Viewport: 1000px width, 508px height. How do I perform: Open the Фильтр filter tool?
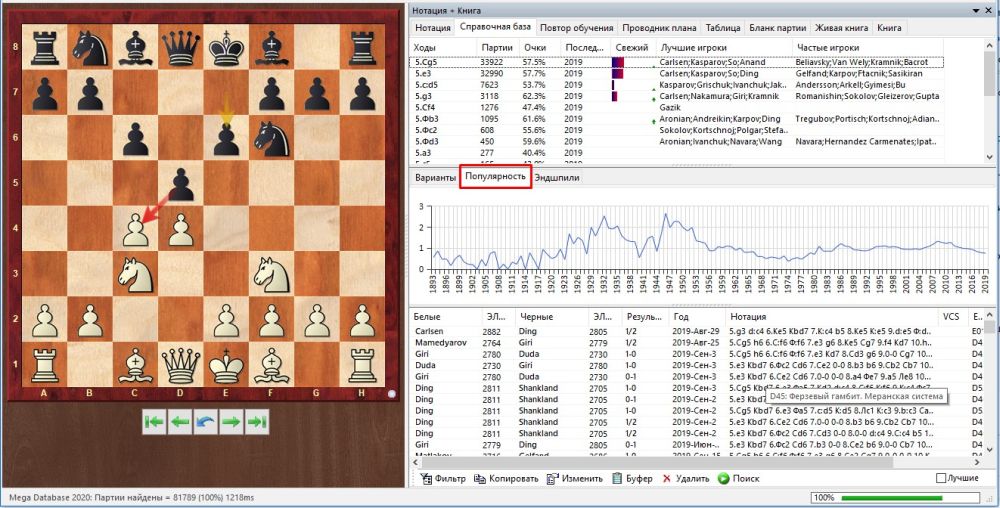point(443,478)
